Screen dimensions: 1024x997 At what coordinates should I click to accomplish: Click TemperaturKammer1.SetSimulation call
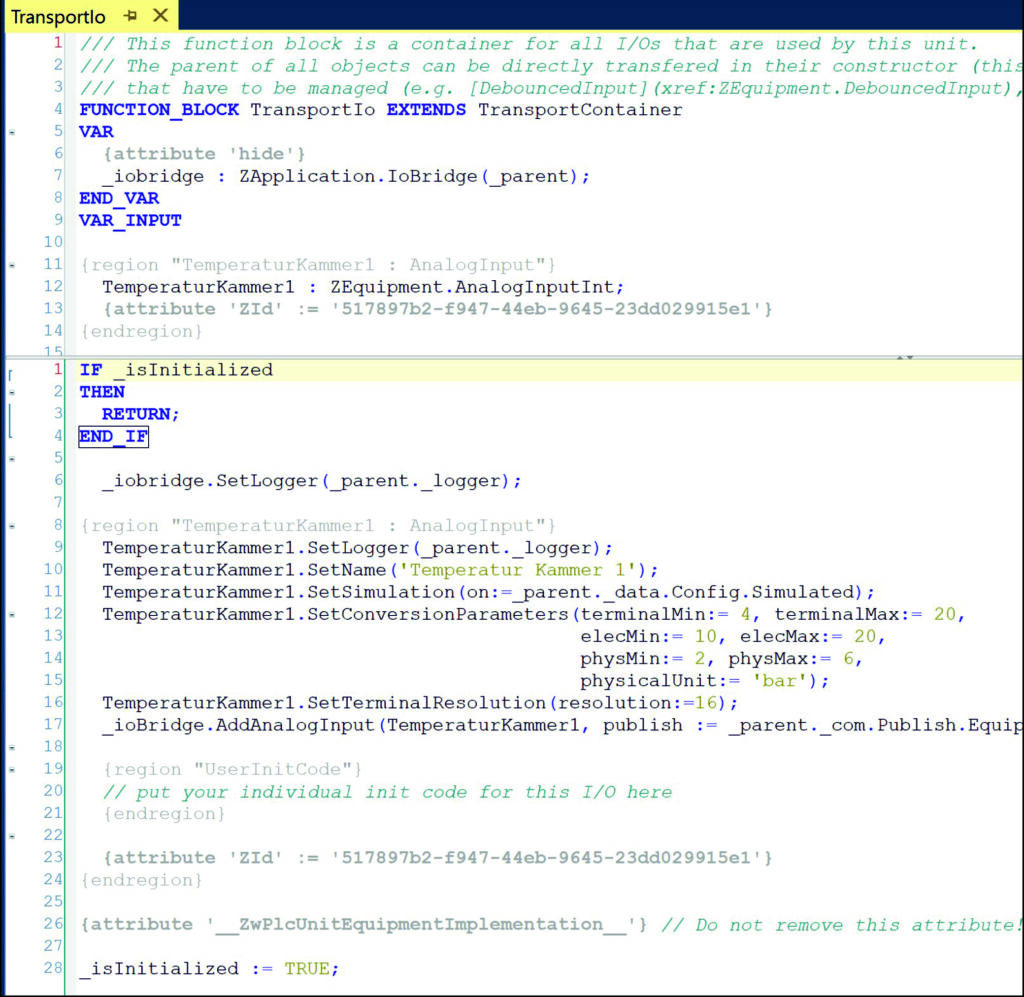click(488, 592)
